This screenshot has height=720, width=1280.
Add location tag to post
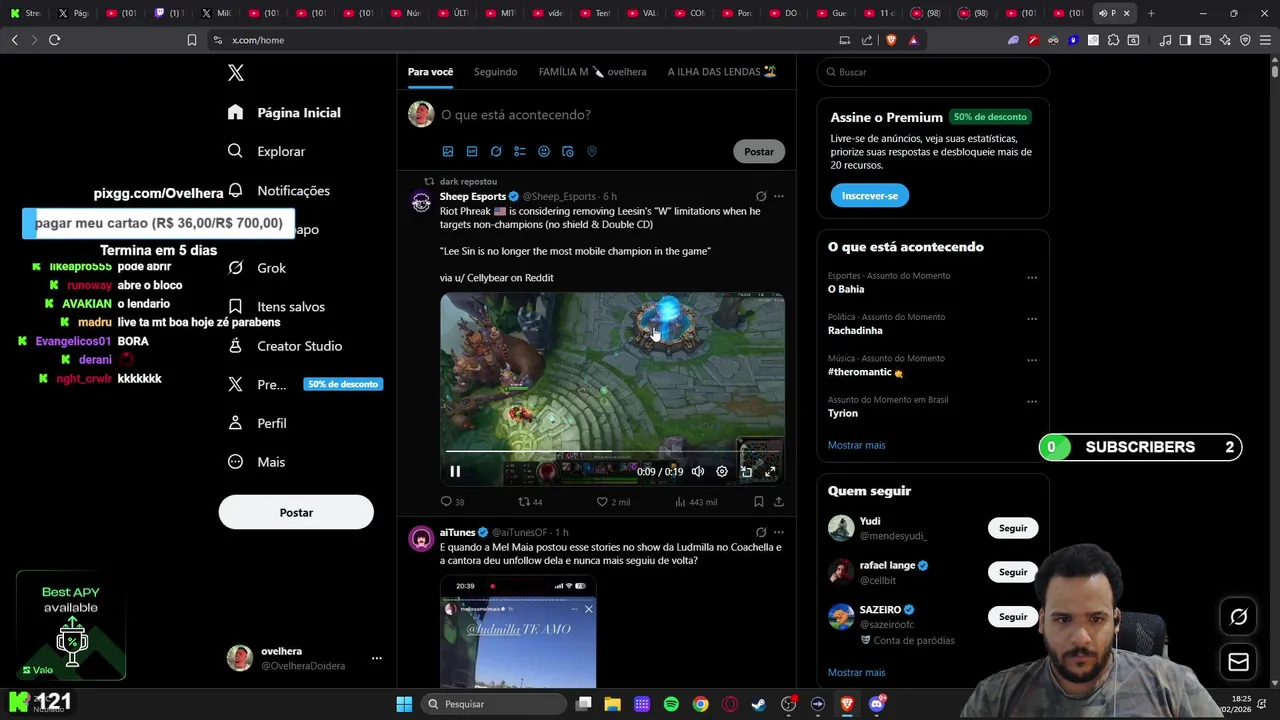pyautogui.click(x=592, y=152)
